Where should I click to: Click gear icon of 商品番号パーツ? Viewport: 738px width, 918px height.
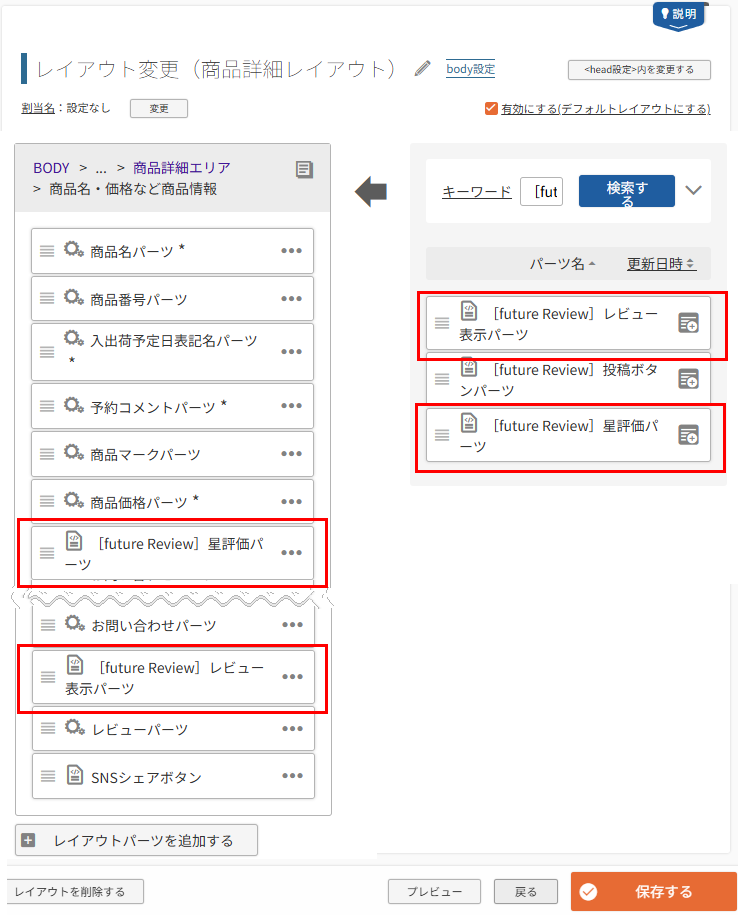coord(74,298)
